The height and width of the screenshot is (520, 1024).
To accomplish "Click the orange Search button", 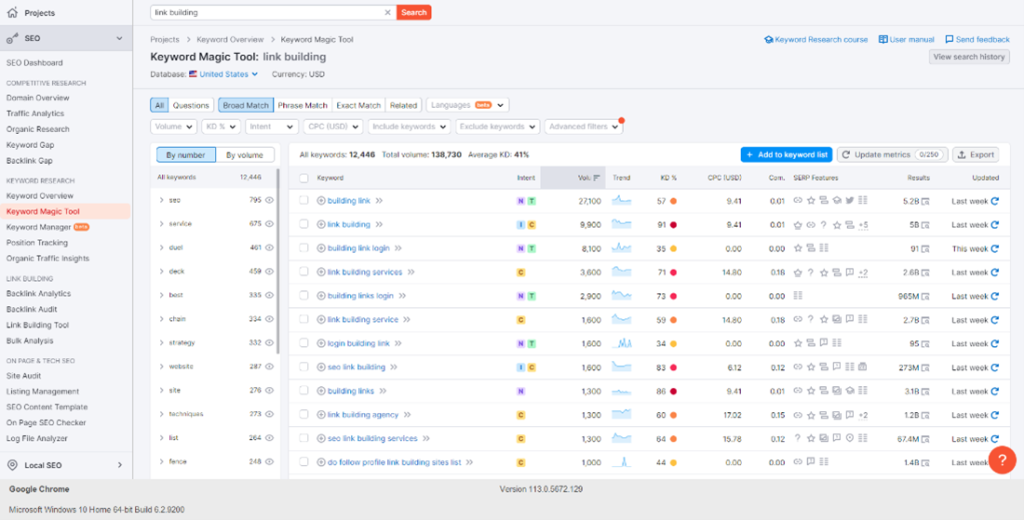I will pos(414,12).
